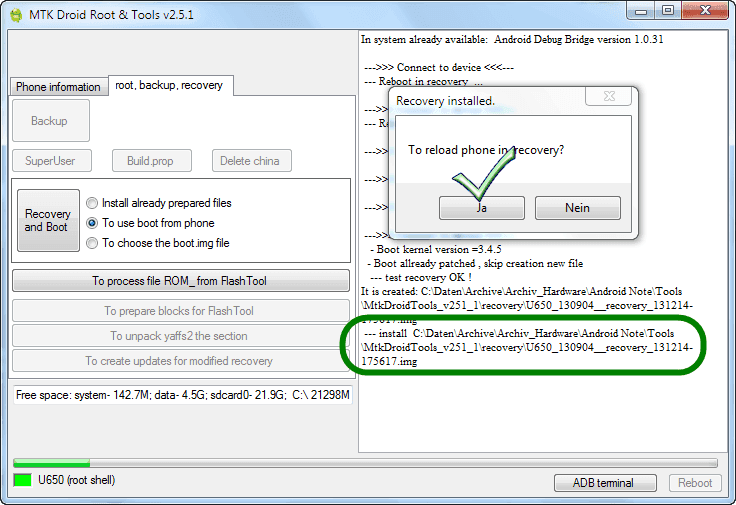
Task: Click the 'It is created:' log entry
Action: 527,306
